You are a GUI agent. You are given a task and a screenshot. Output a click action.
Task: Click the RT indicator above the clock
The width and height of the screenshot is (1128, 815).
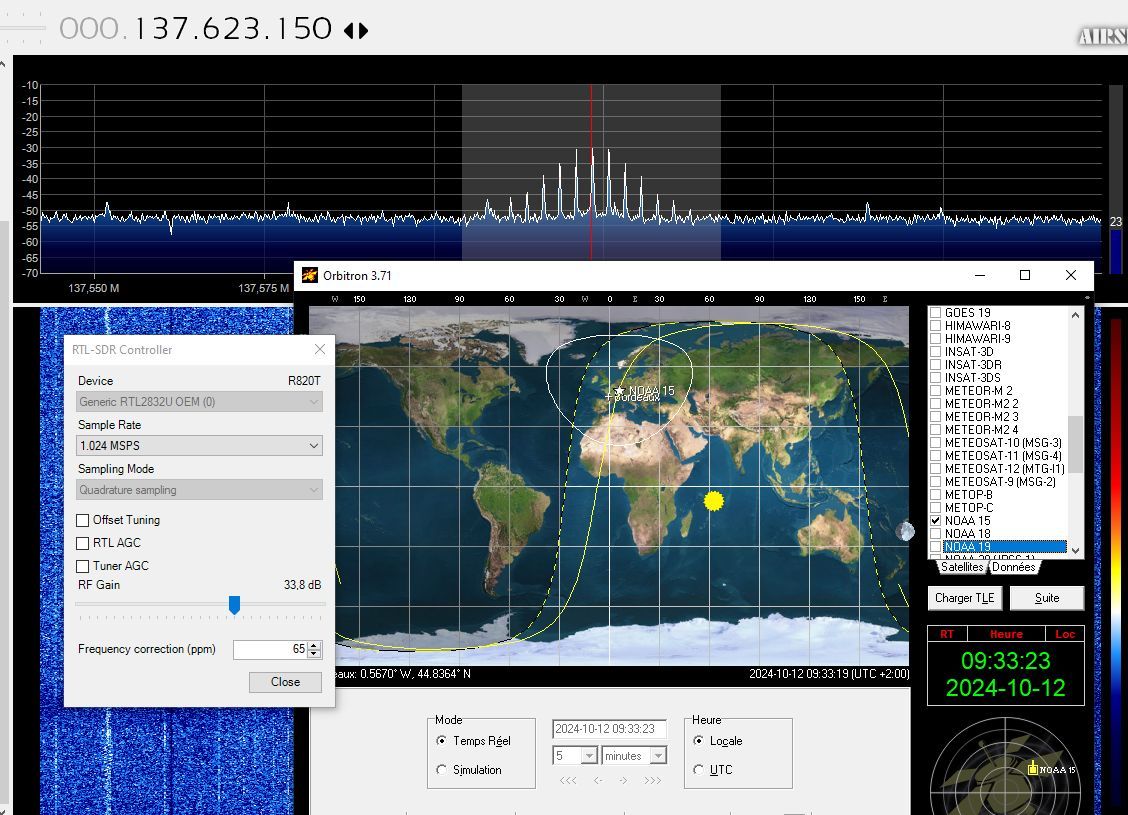point(947,634)
